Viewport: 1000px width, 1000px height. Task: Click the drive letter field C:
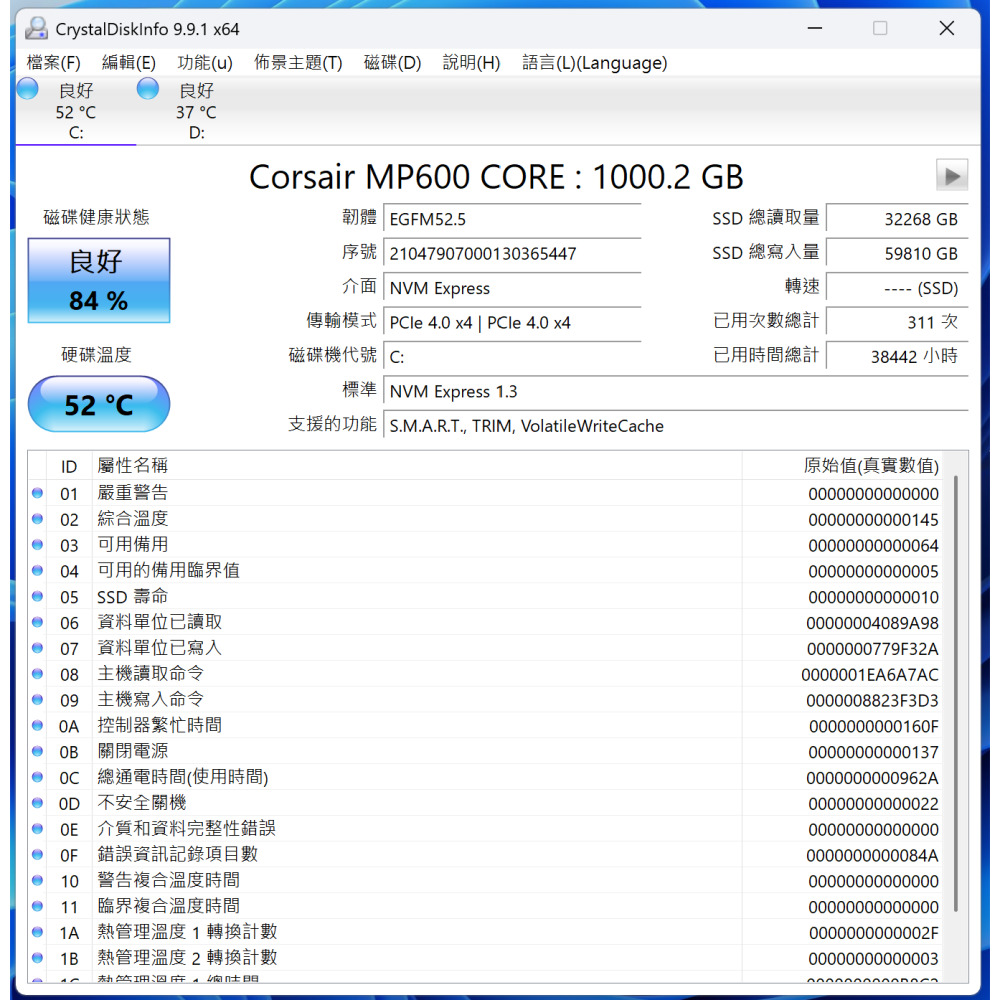[x=512, y=357]
